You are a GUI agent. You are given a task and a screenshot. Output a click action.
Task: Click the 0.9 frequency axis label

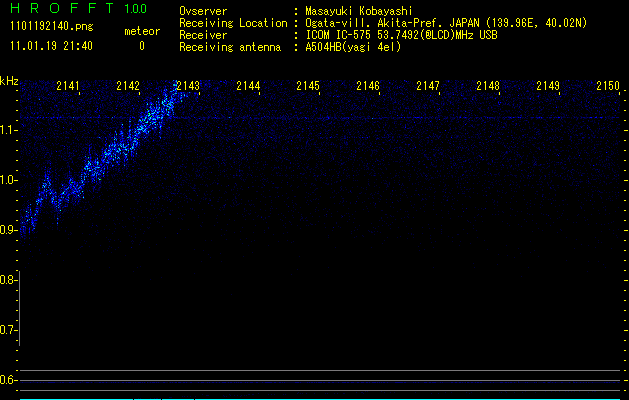(8, 230)
